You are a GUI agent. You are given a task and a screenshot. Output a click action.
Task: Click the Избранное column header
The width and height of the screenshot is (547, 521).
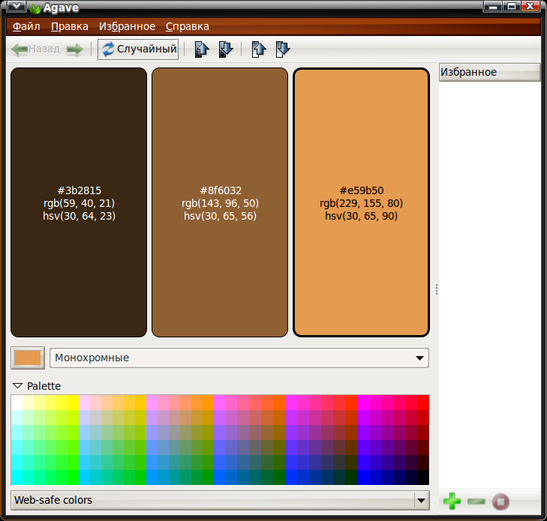pyautogui.click(x=489, y=72)
